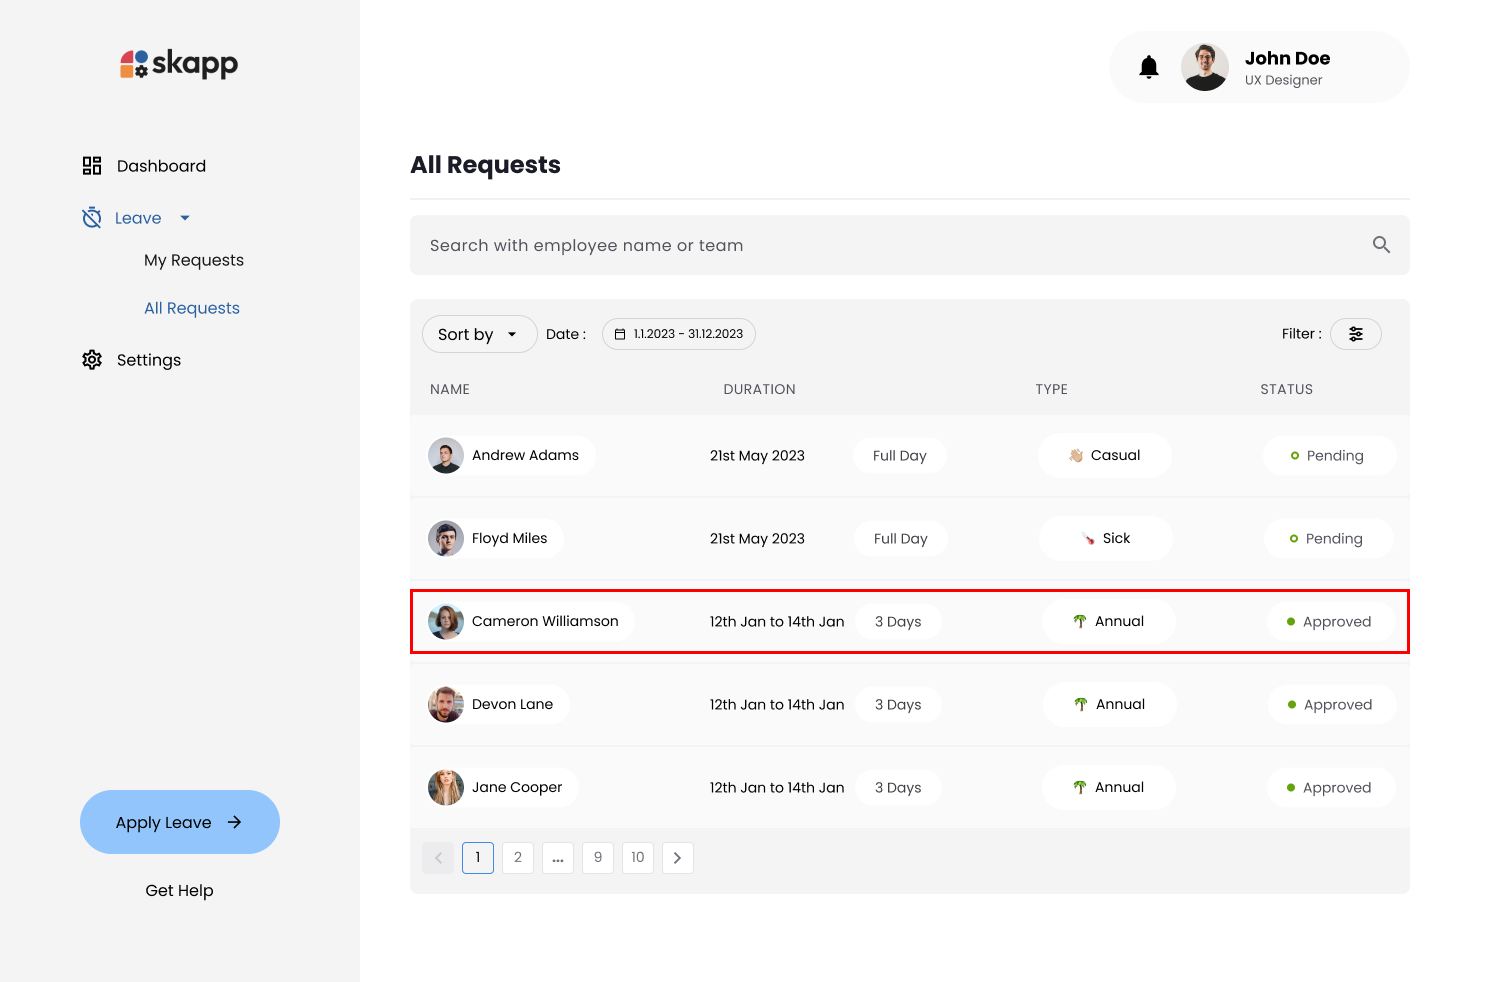Click the Leave timer icon

92,218
